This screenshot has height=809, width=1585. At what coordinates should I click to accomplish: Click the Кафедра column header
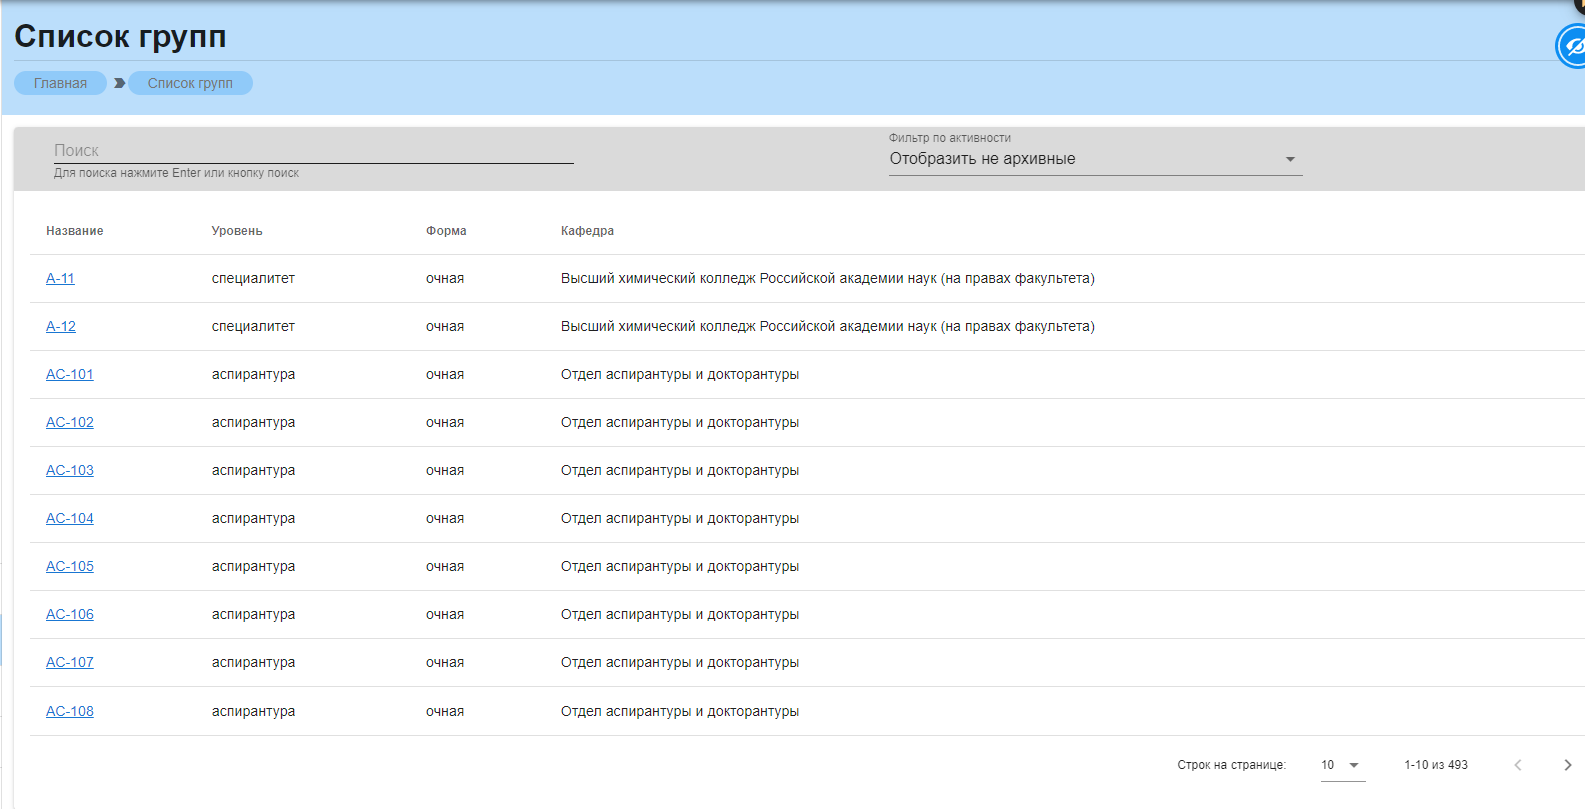tap(587, 231)
